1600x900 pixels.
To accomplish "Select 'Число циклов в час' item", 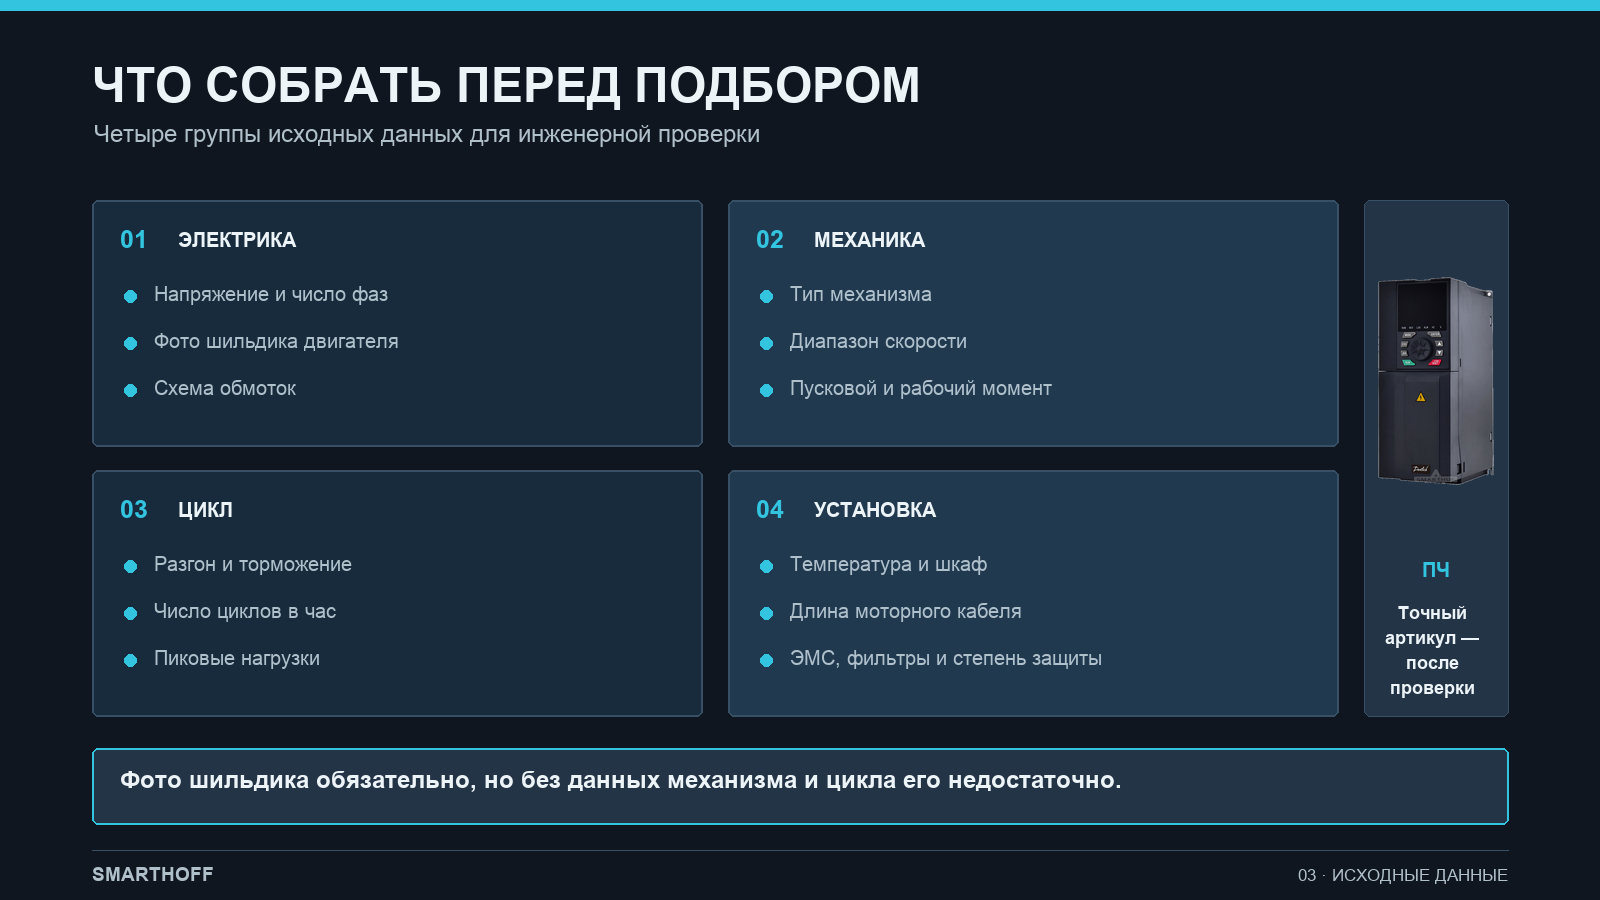I will click(x=245, y=611).
